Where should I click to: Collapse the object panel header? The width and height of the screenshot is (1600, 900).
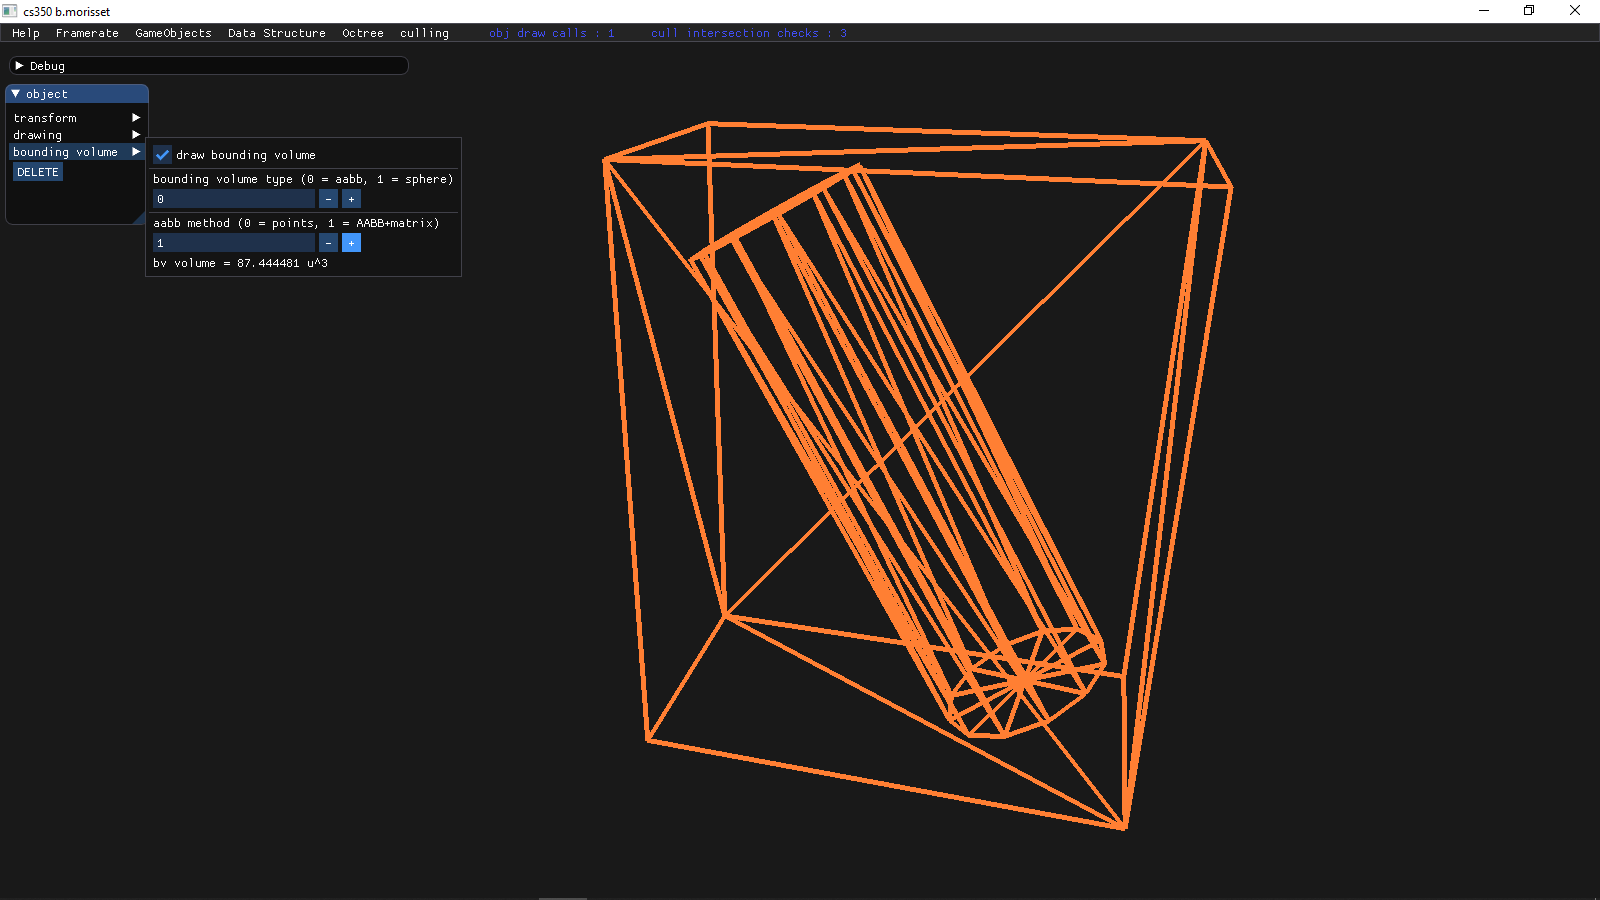coord(16,94)
